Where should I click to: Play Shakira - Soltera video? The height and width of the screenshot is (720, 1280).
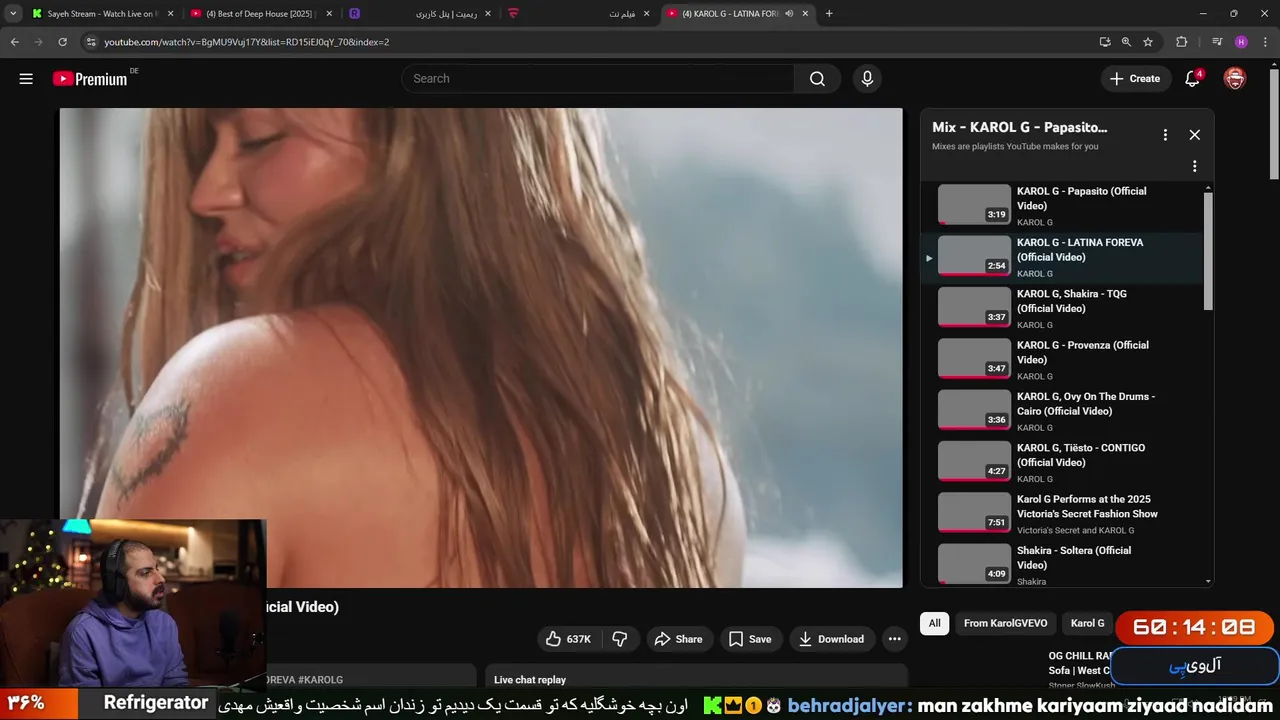coord(1062,565)
